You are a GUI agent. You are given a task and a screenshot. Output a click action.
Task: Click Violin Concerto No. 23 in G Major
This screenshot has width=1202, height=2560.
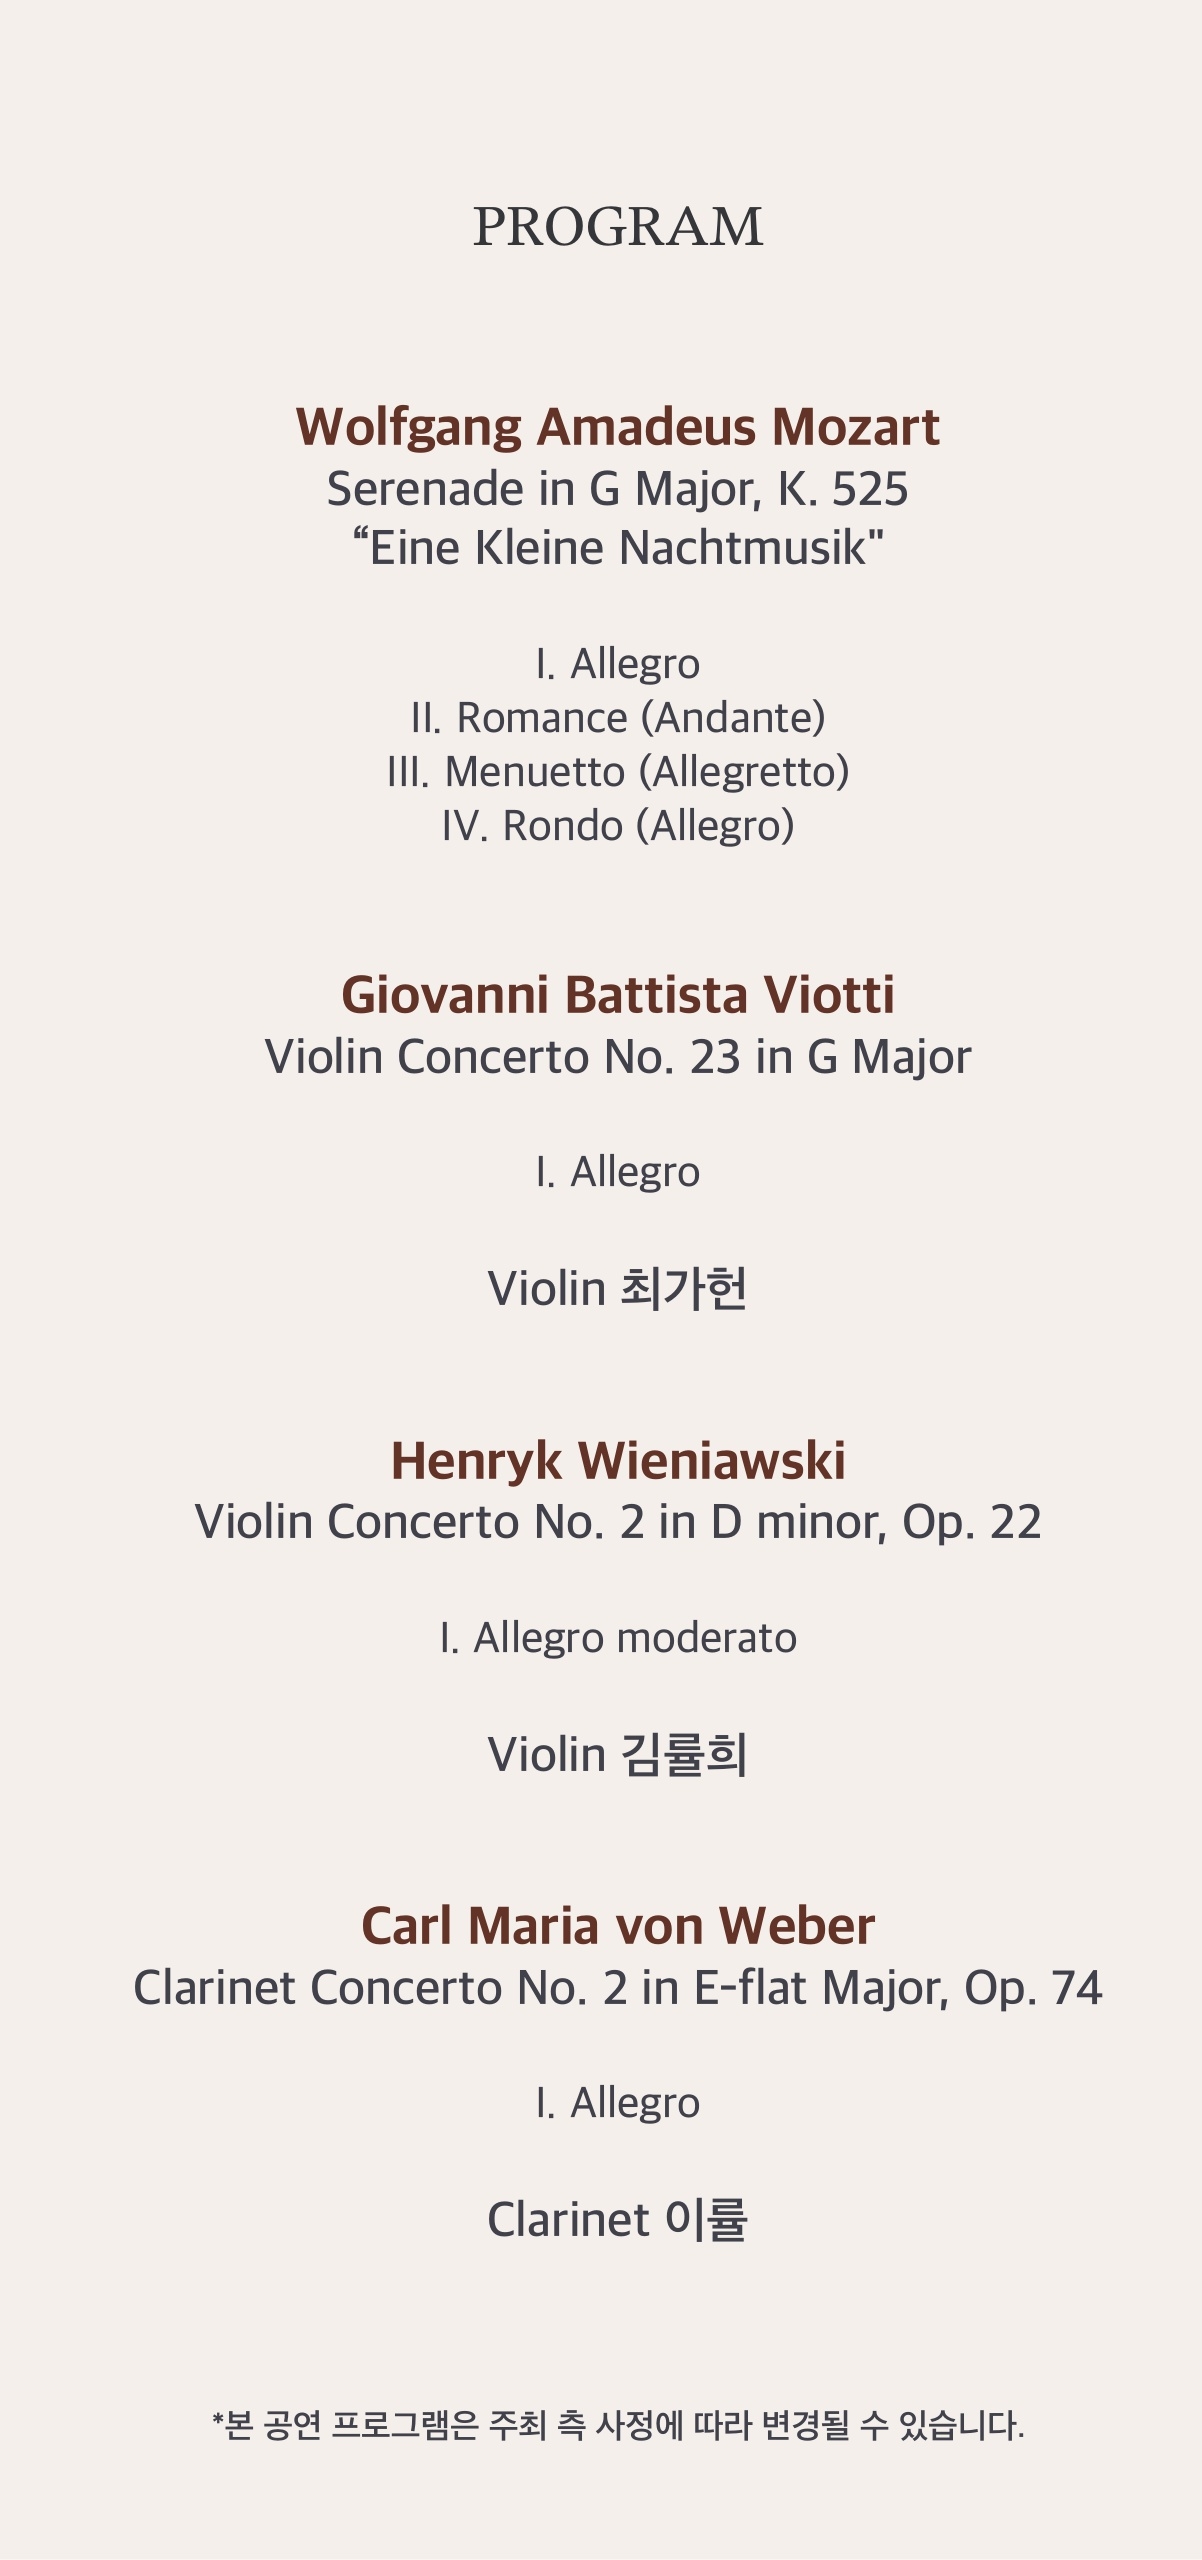click(x=617, y=1057)
